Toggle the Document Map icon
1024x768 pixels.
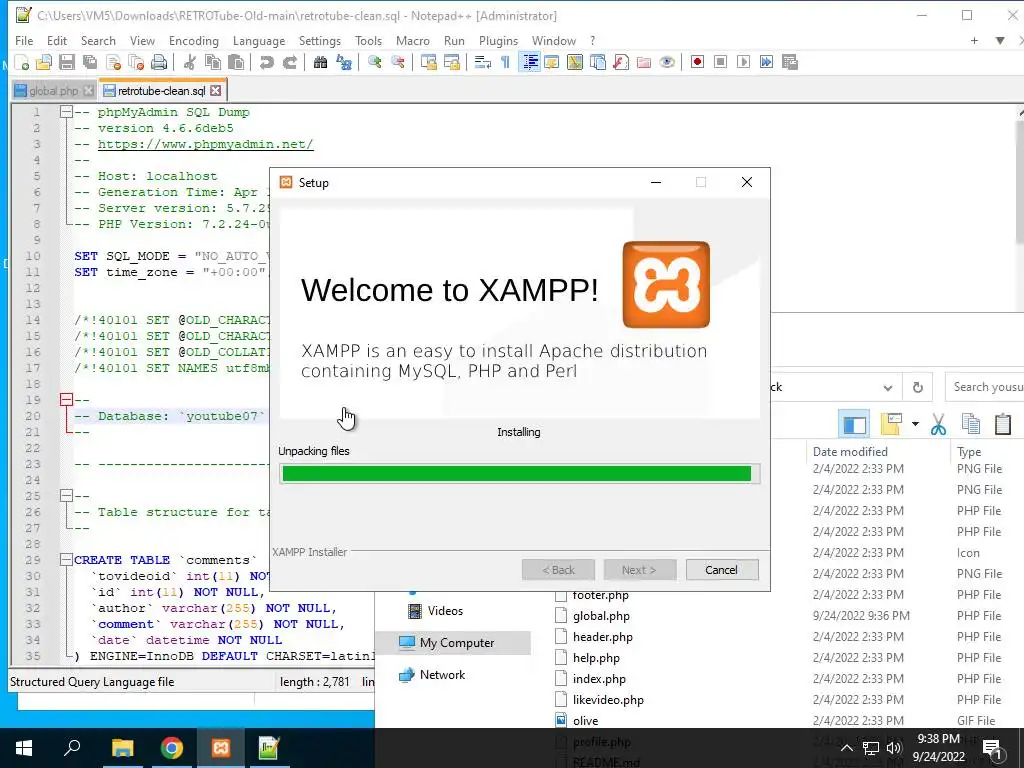[x=575, y=62]
